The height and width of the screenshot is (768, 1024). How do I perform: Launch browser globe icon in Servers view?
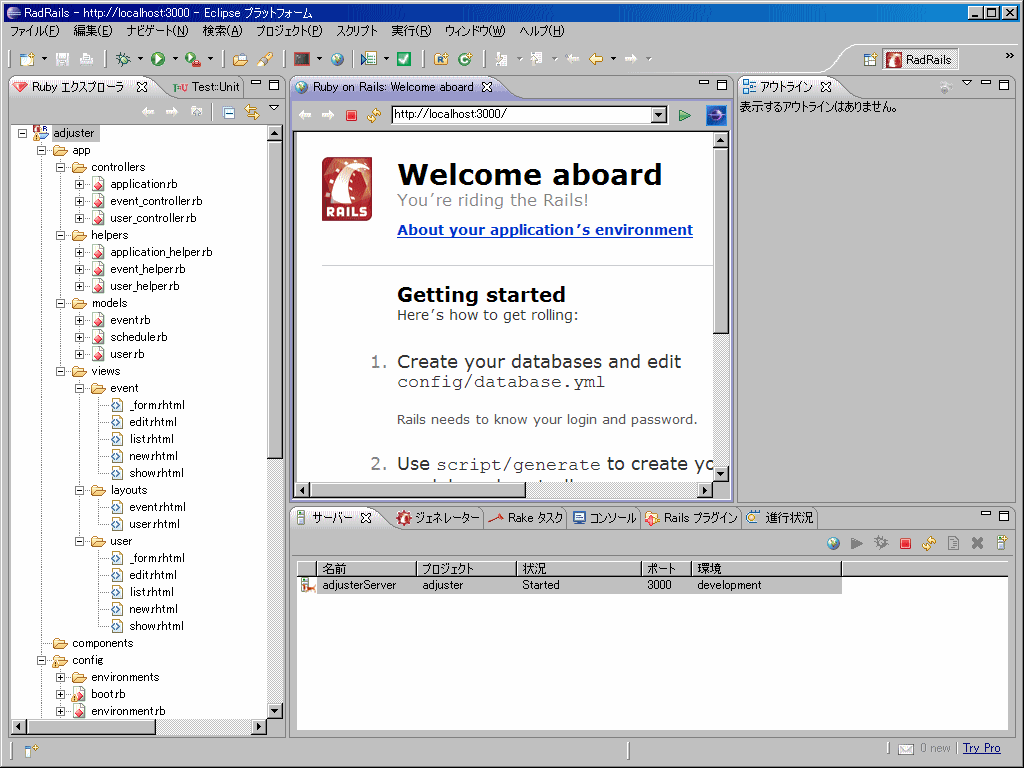tap(833, 543)
